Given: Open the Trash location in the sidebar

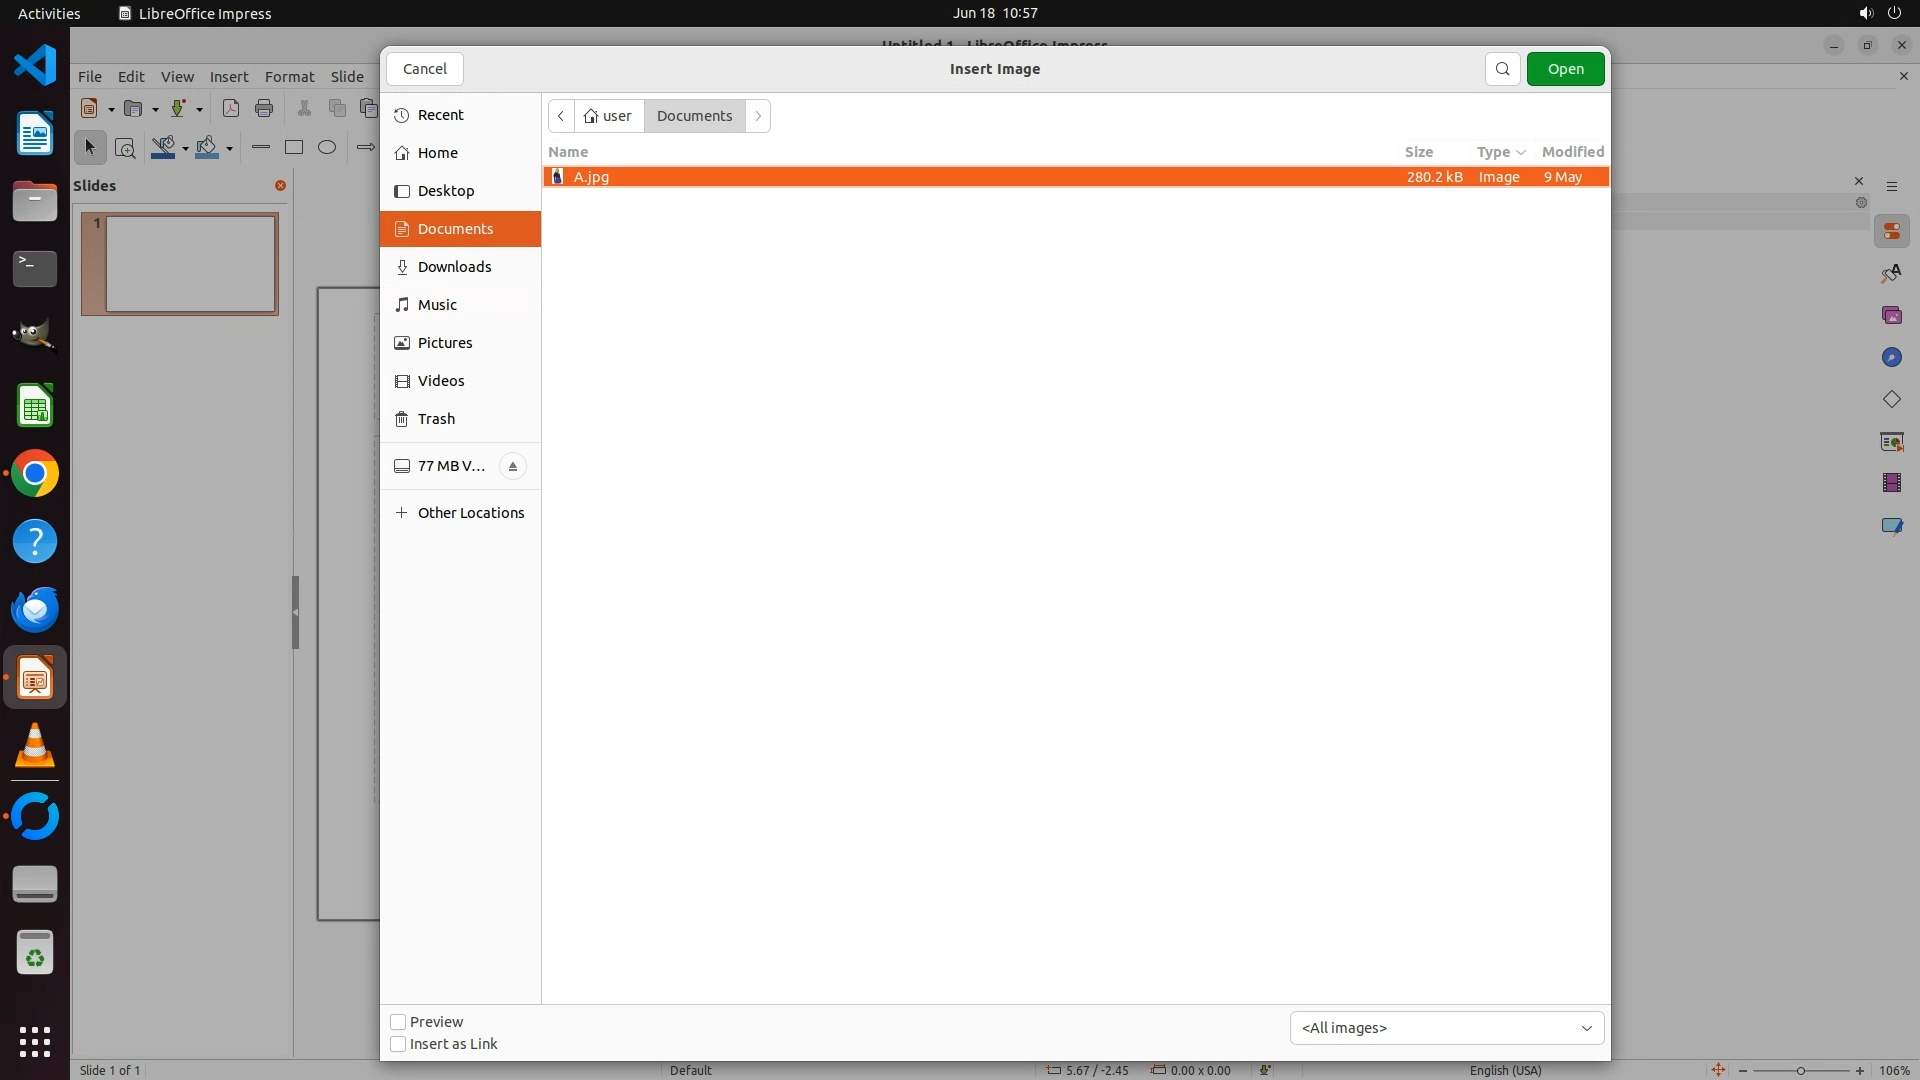Looking at the screenshot, I should [436, 419].
